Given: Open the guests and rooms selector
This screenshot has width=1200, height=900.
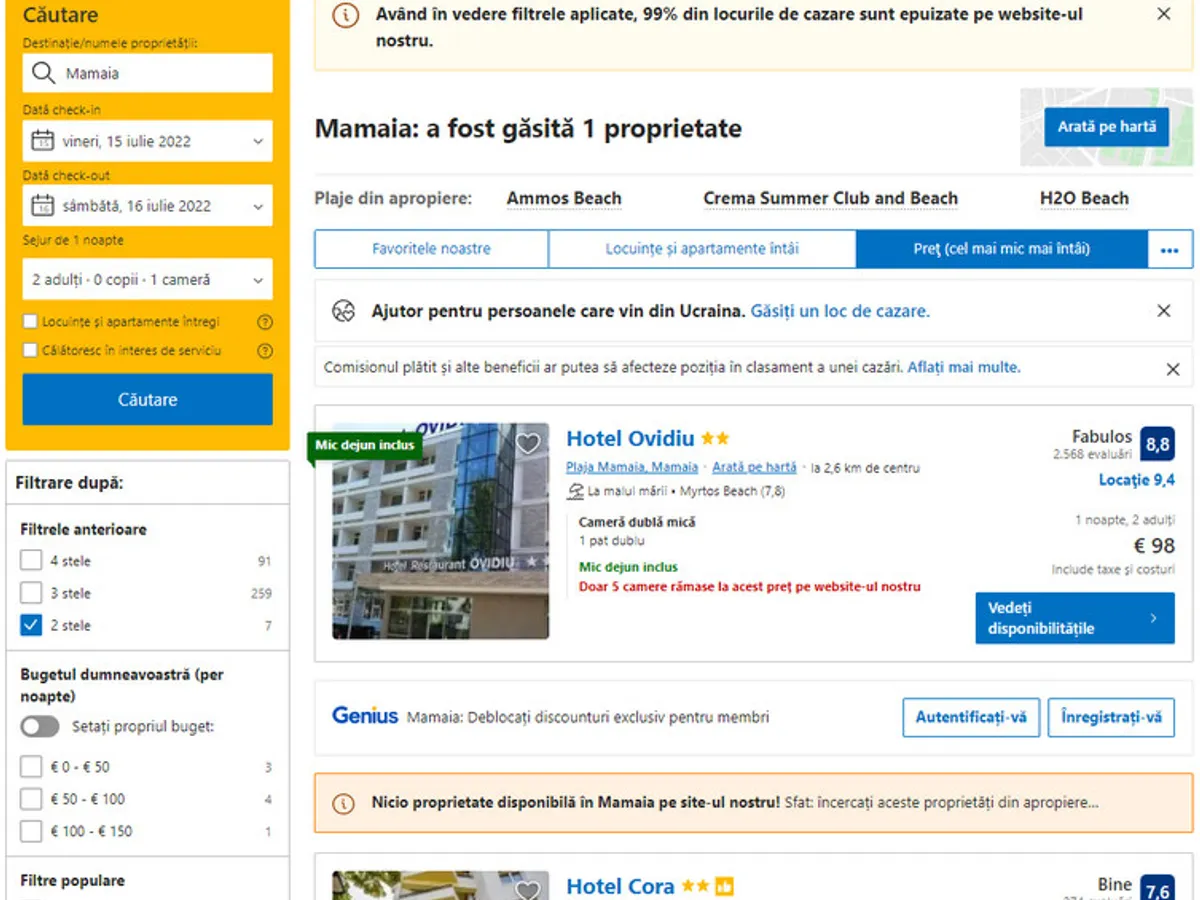Looking at the screenshot, I should click(148, 280).
